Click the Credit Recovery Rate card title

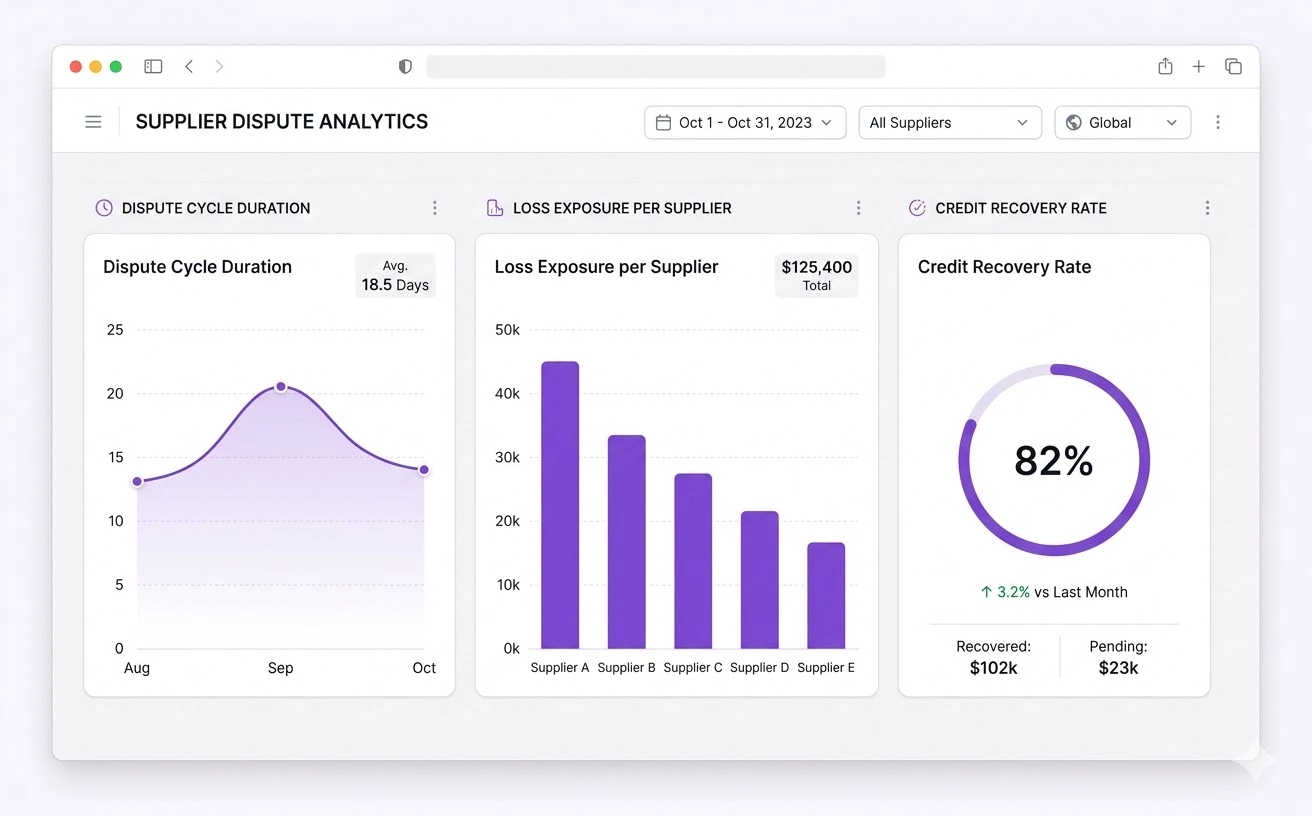pos(1004,267)
